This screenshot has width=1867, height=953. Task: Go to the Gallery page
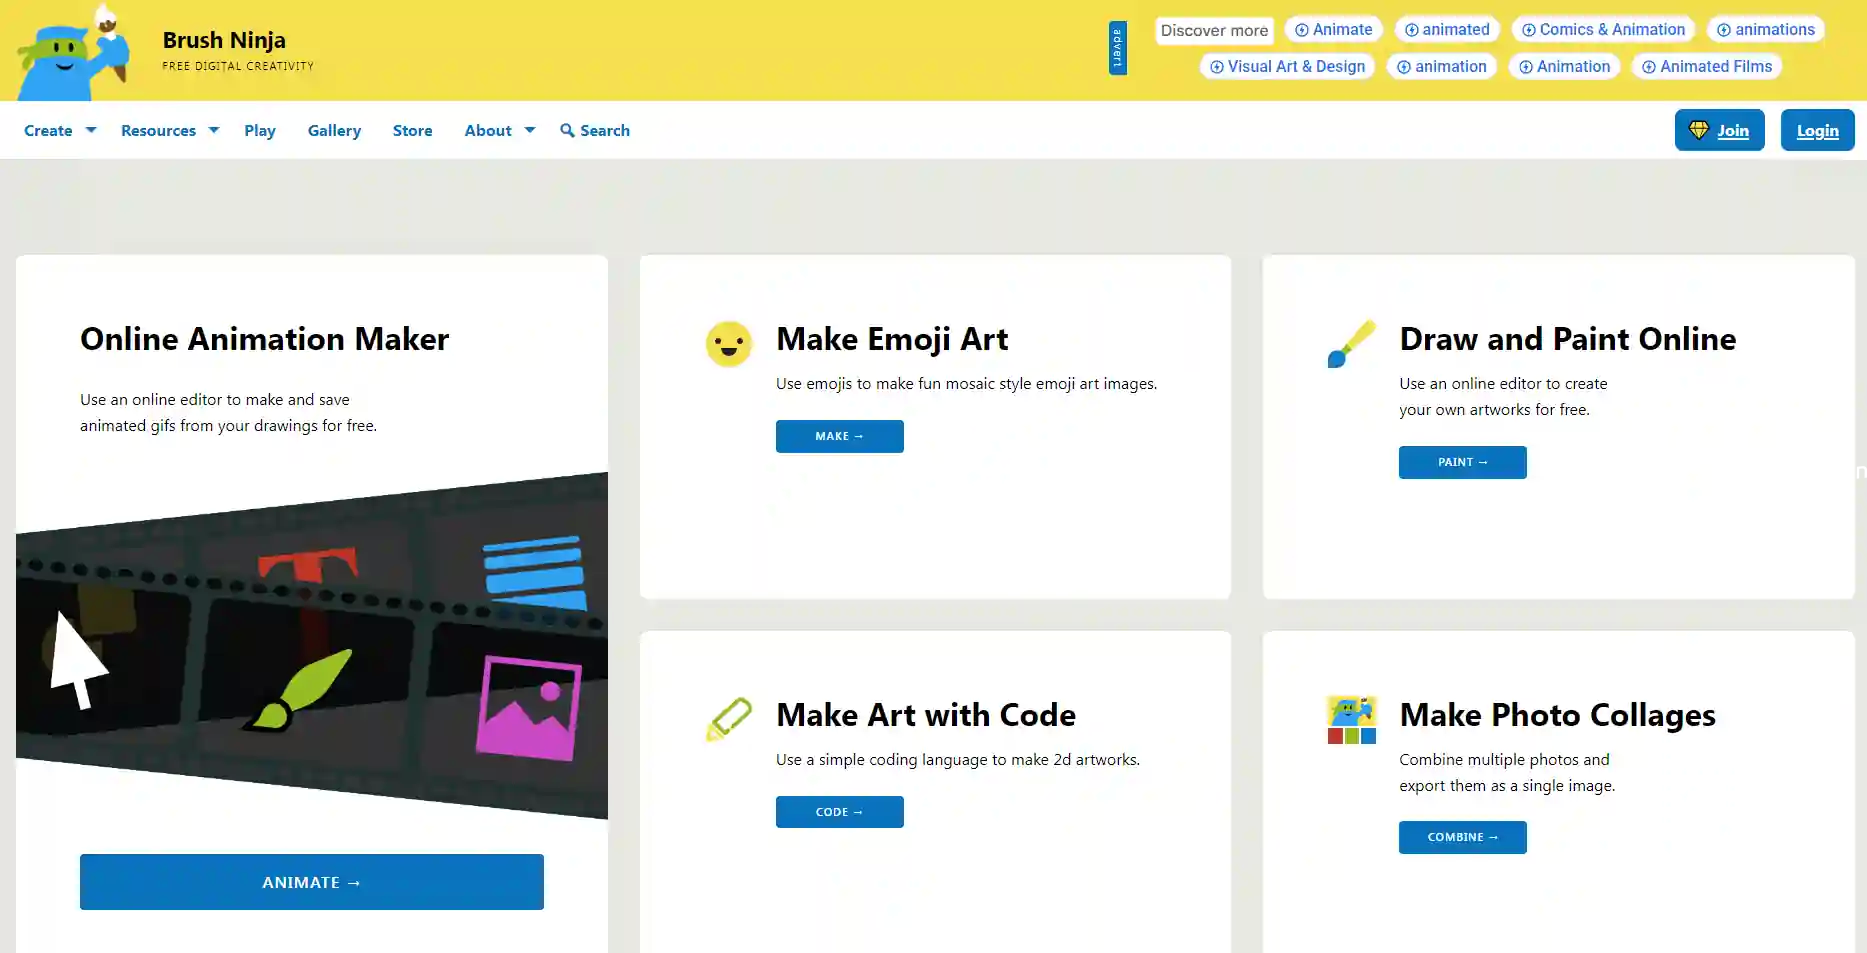[x=334, y=131]
